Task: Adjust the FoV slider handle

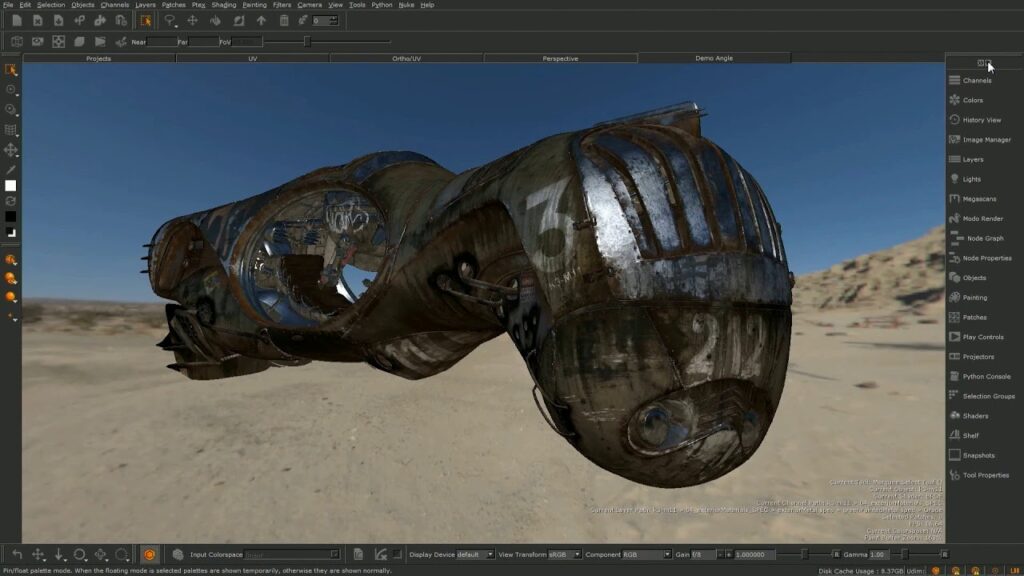Action: point(307,42)
